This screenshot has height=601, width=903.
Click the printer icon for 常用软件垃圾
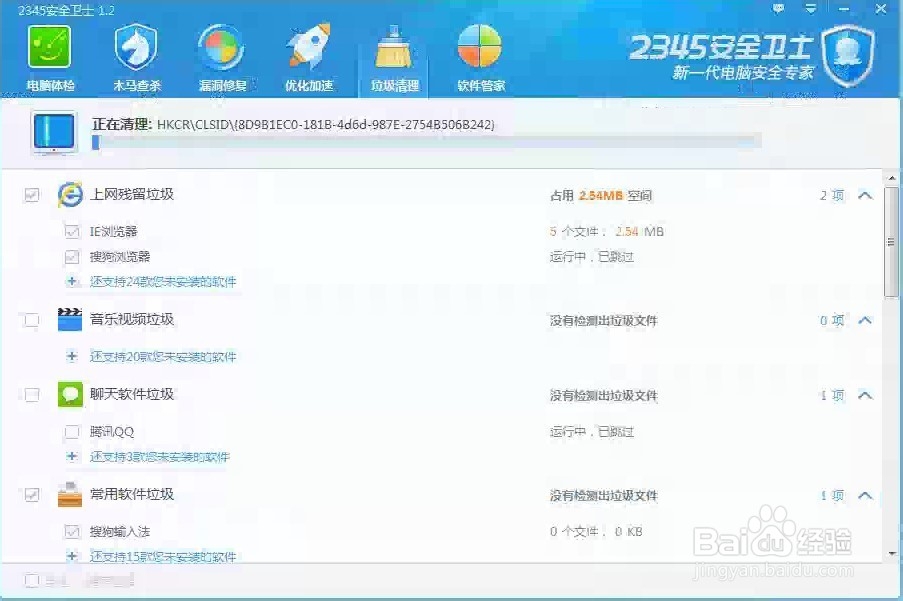click(70, 495)
